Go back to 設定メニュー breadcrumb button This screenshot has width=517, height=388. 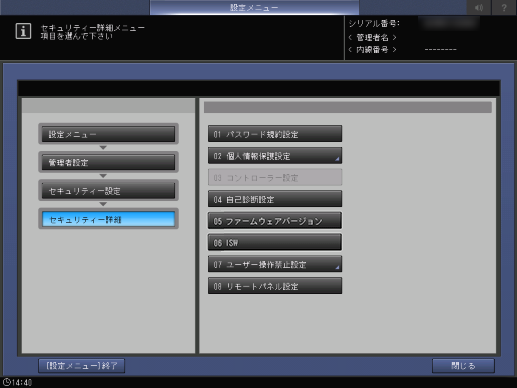pos(108,134)
